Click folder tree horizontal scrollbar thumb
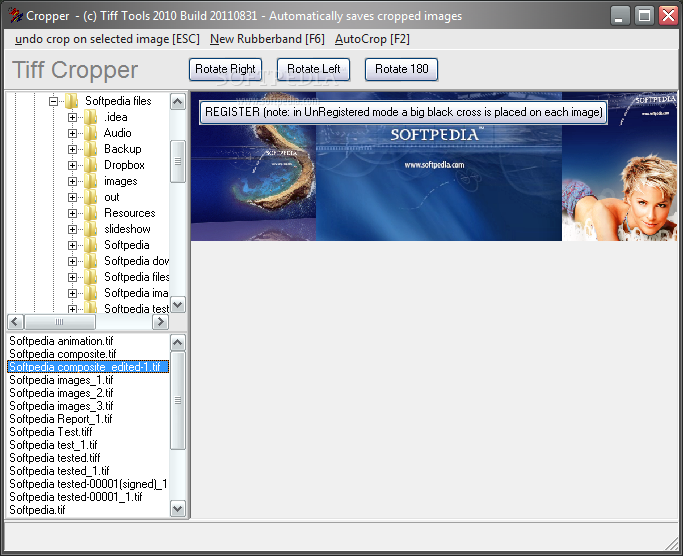 [x=60, y=322]
